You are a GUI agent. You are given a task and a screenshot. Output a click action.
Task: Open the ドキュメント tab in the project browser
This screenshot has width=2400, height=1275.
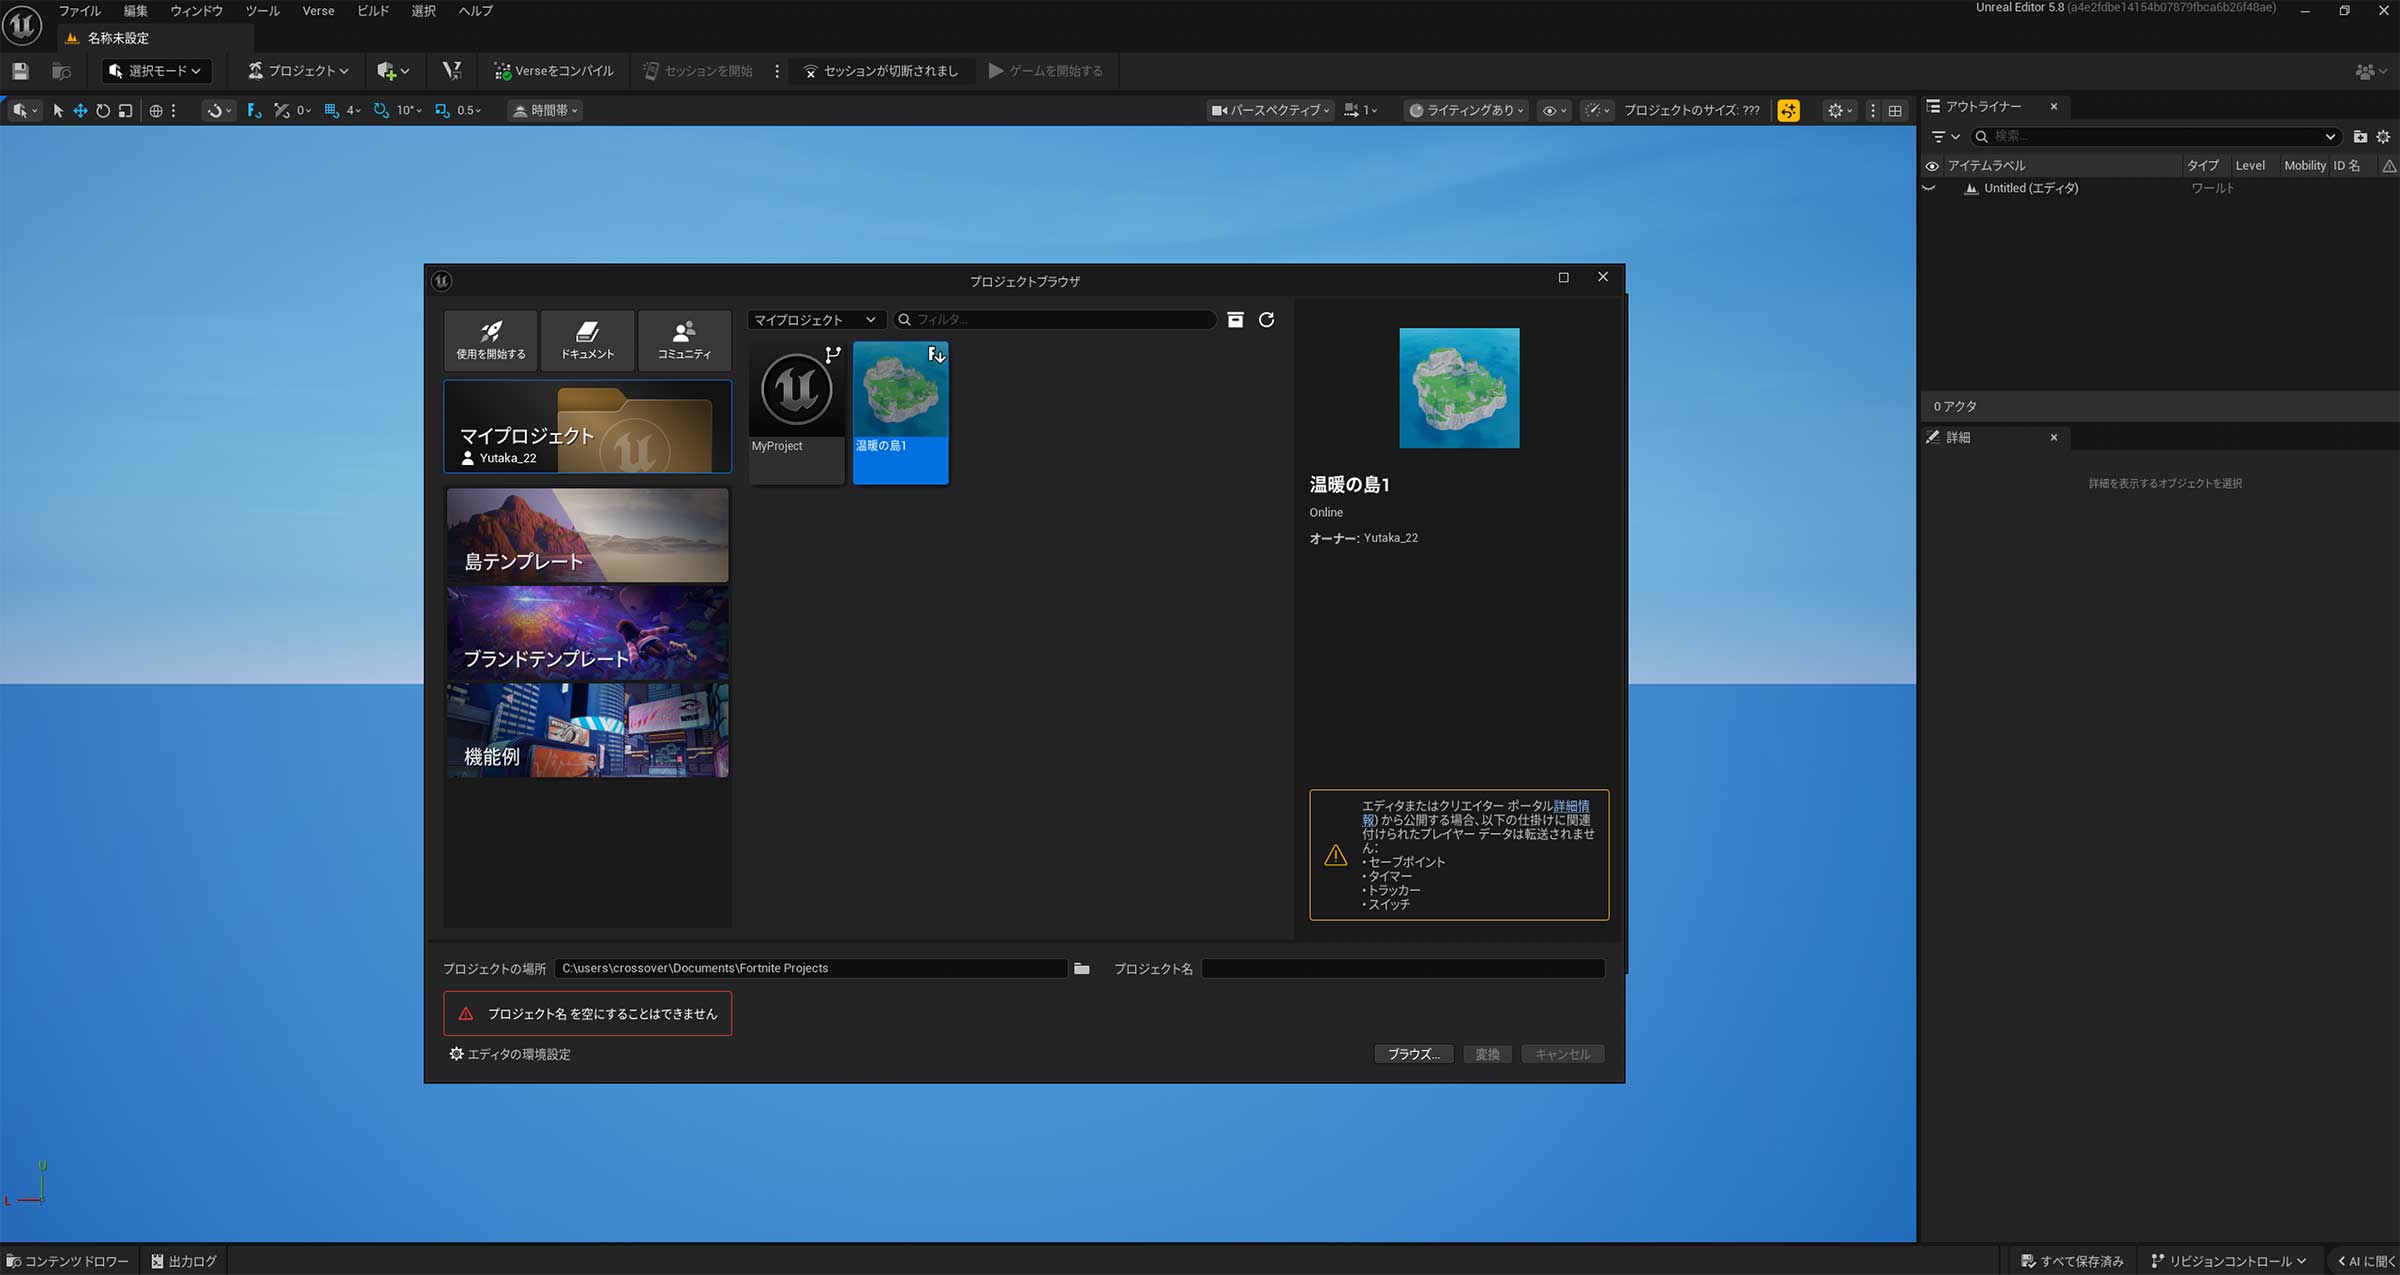[587, 340]
